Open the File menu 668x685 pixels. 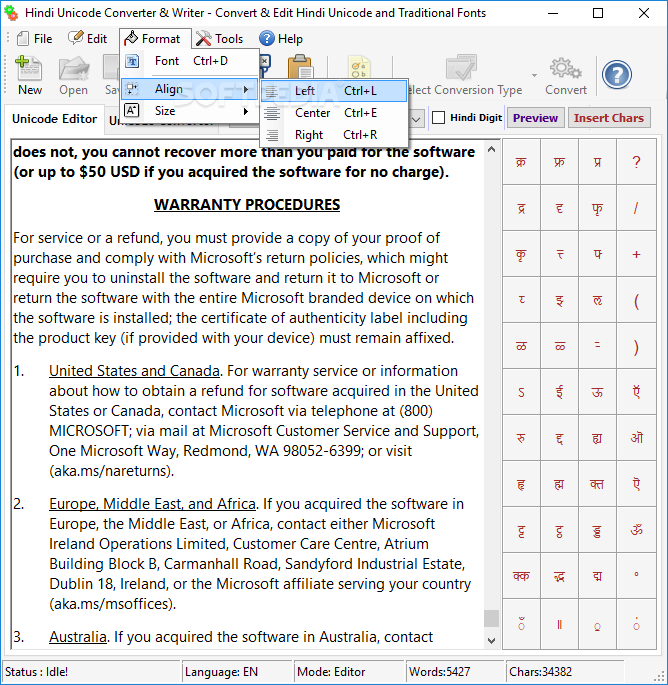[x=35, y=39]
